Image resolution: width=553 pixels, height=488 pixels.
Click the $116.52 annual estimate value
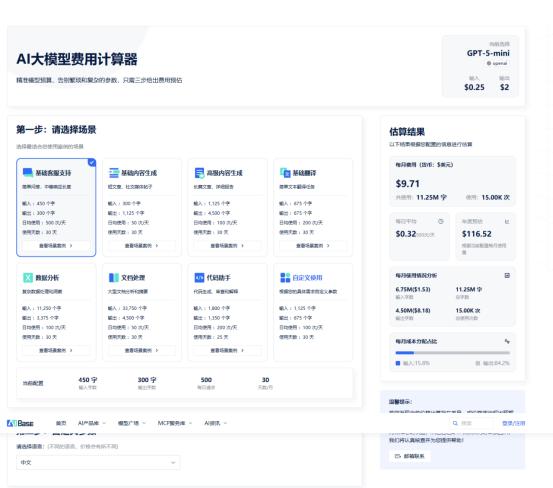click(476, 234)
